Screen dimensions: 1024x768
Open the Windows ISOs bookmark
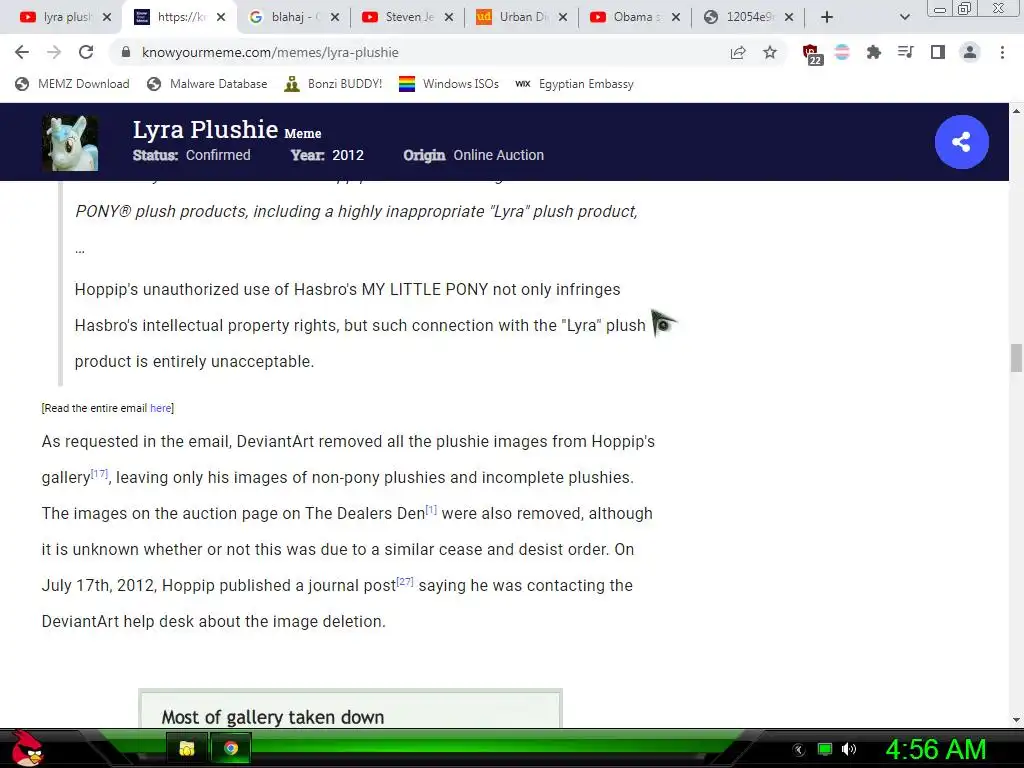(449, 84)
